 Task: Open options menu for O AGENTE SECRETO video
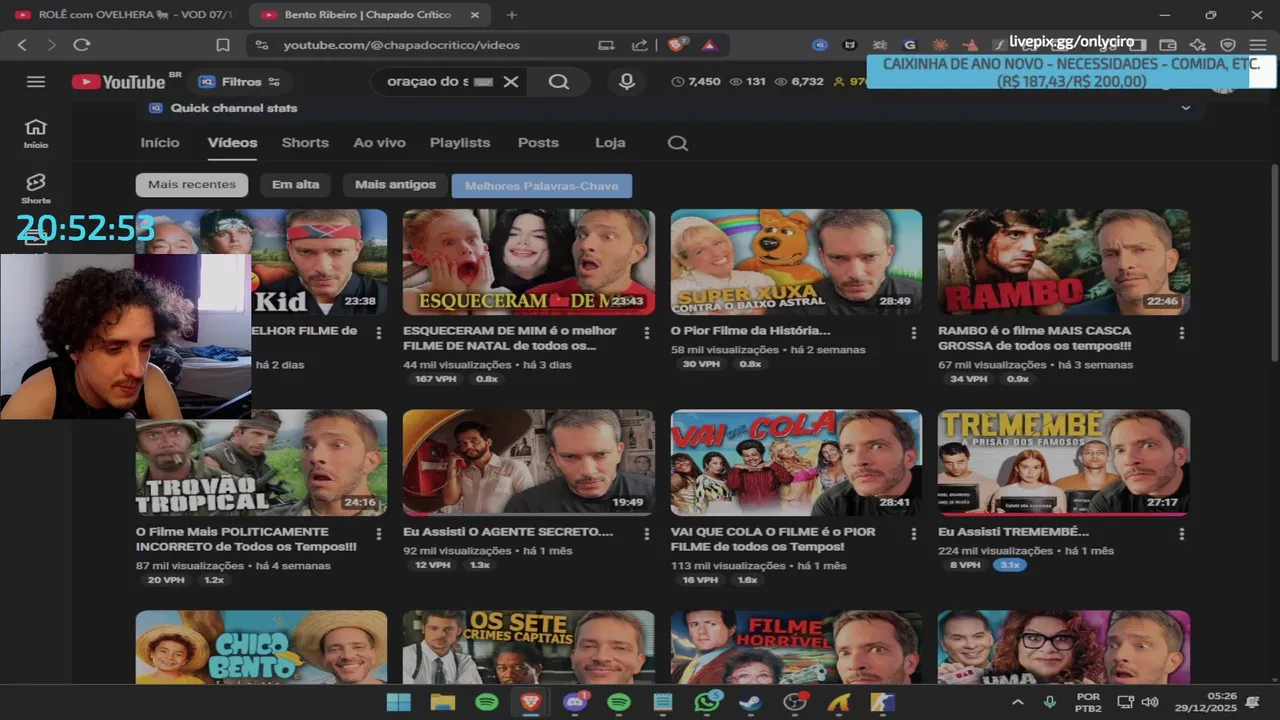646,534
